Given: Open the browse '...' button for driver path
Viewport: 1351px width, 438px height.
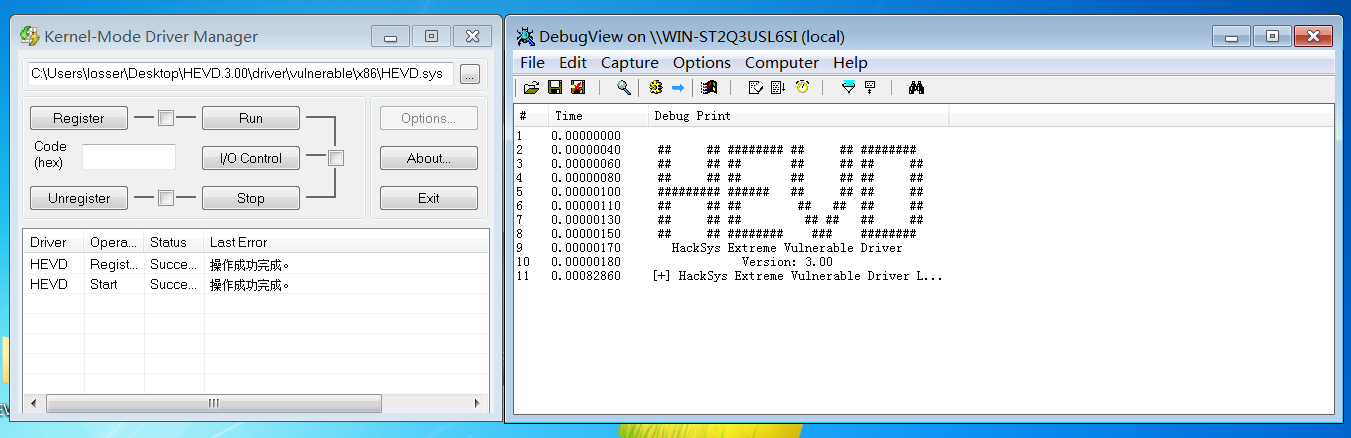Looking at the screenshot, I should click(x=470, y=74).
